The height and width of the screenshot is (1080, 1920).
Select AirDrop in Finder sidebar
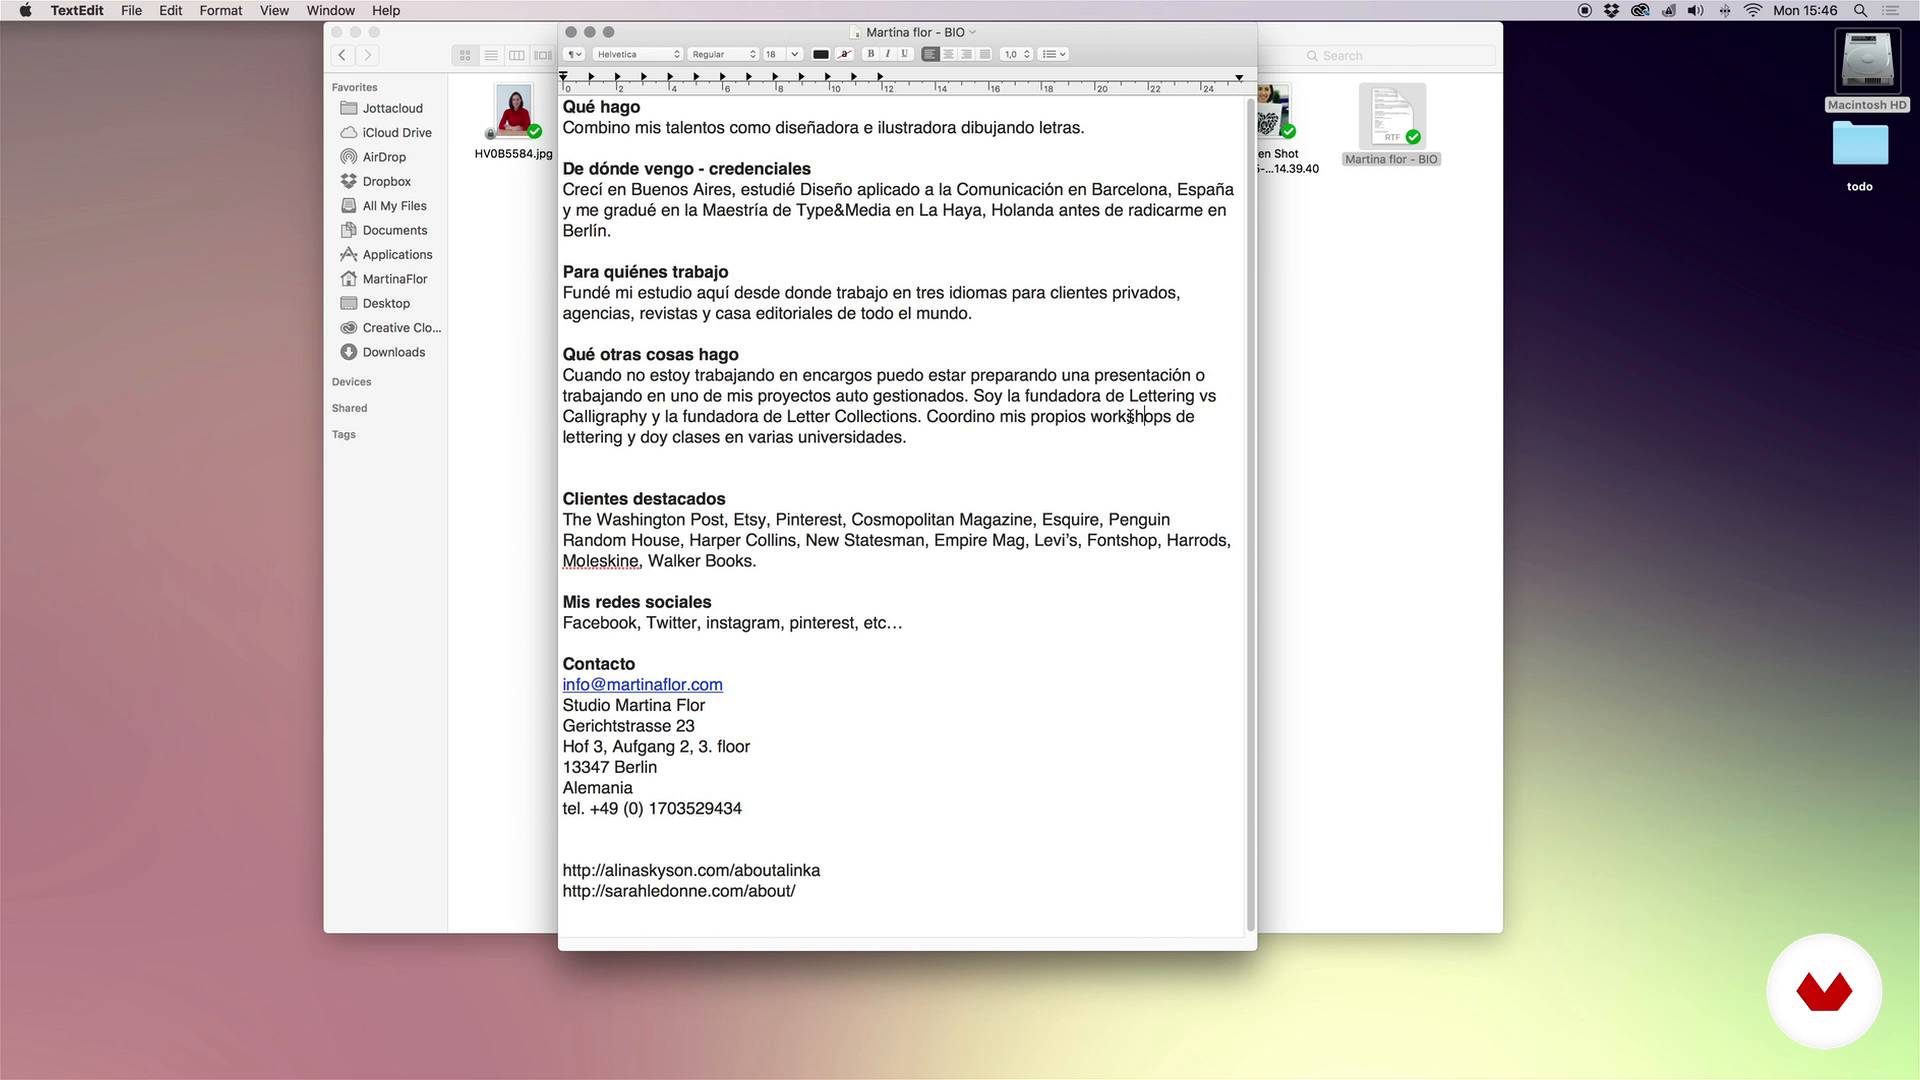385,157
